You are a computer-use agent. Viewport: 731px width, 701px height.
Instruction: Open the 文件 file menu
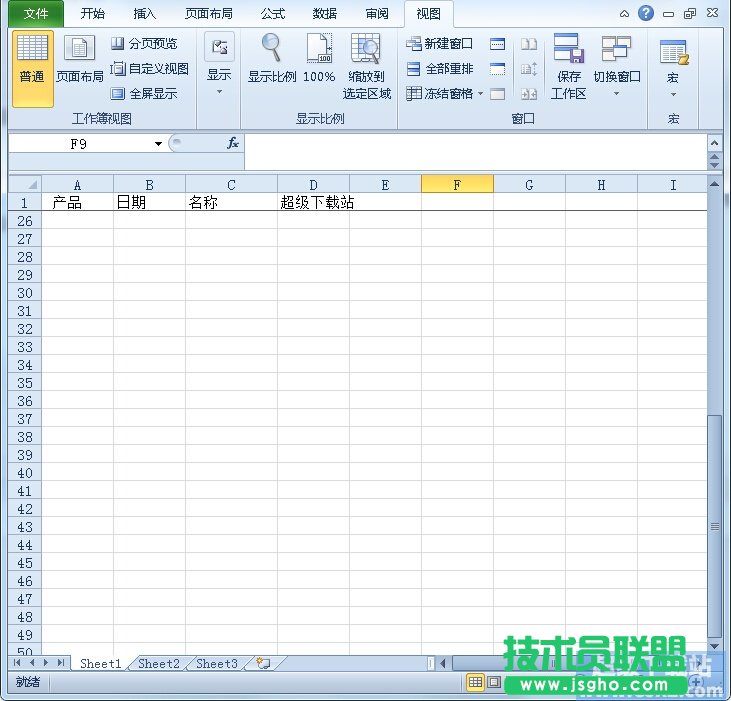click(35, 14)
